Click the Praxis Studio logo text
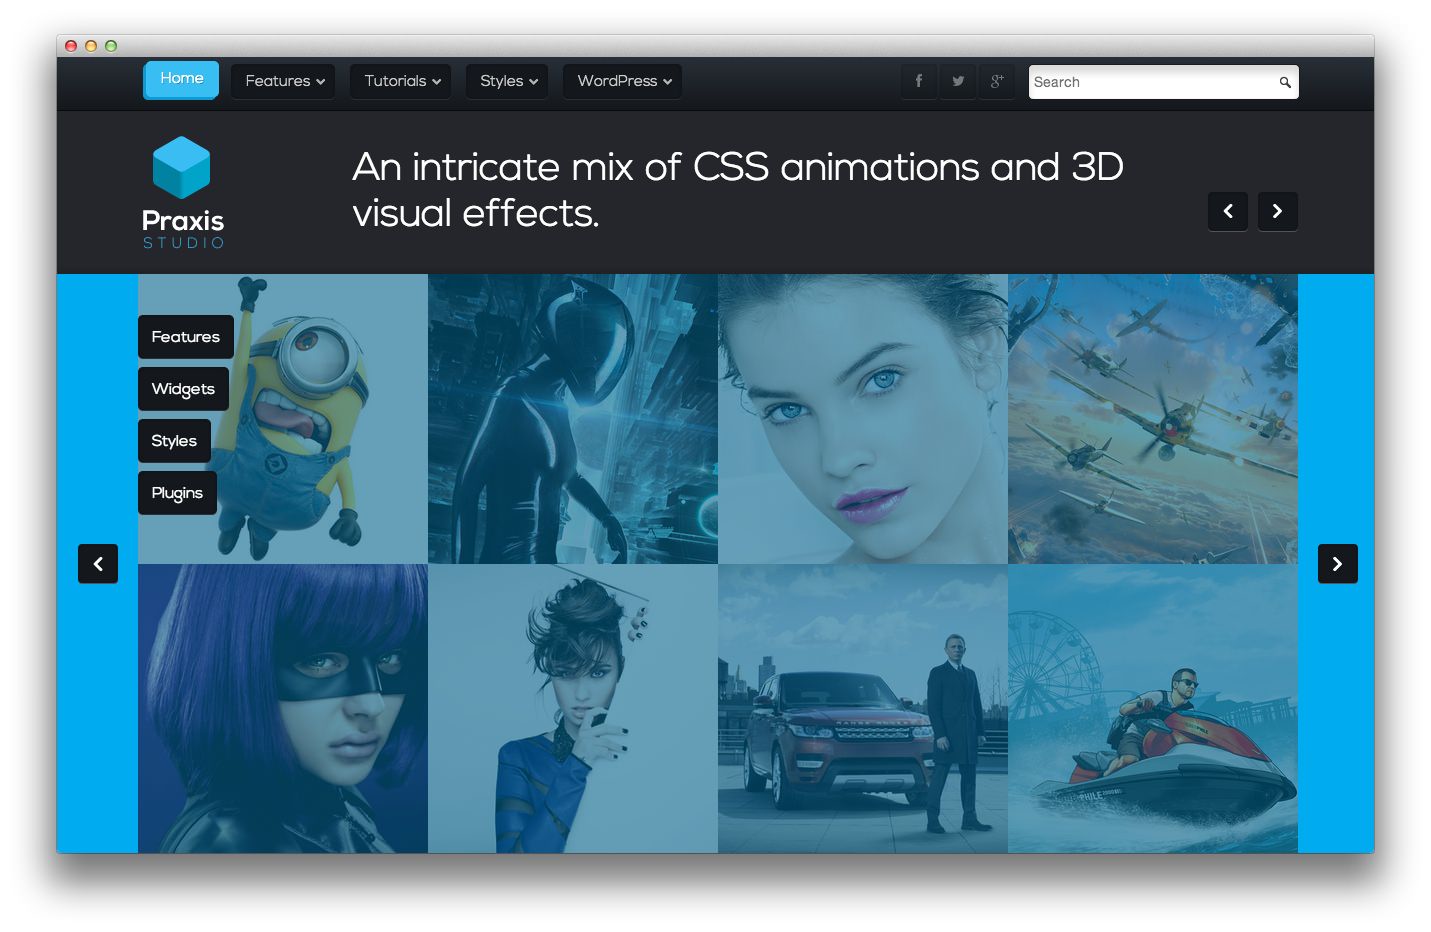 click(183, 229)
